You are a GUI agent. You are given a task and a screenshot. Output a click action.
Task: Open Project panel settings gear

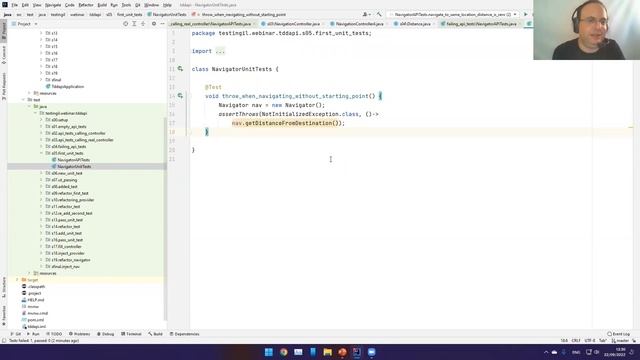[154, 24]
